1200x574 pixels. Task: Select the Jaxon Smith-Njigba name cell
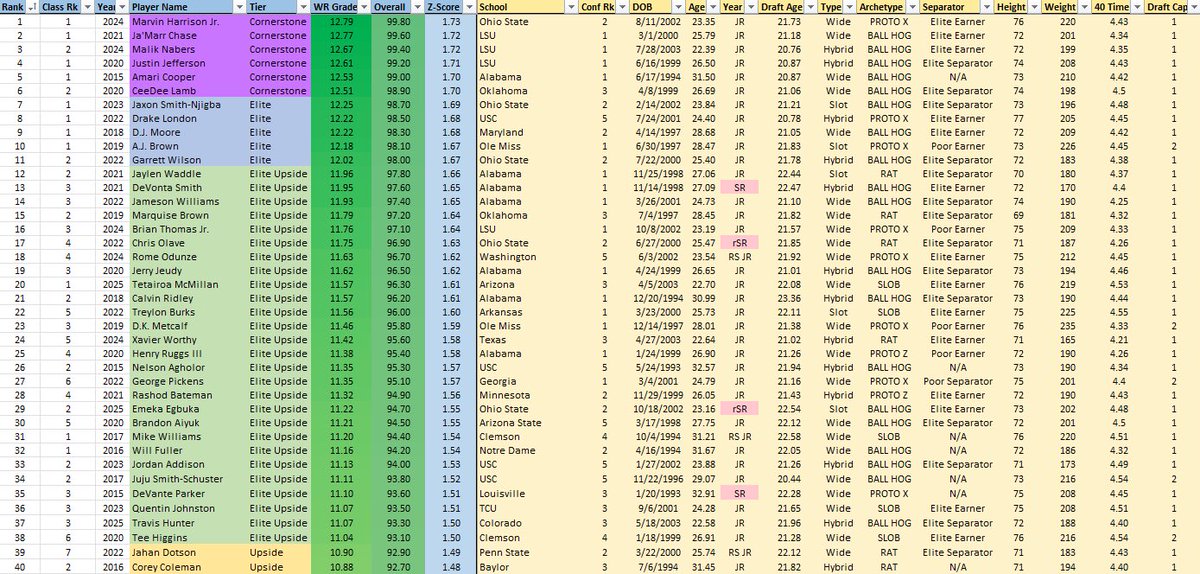(187, 104)
